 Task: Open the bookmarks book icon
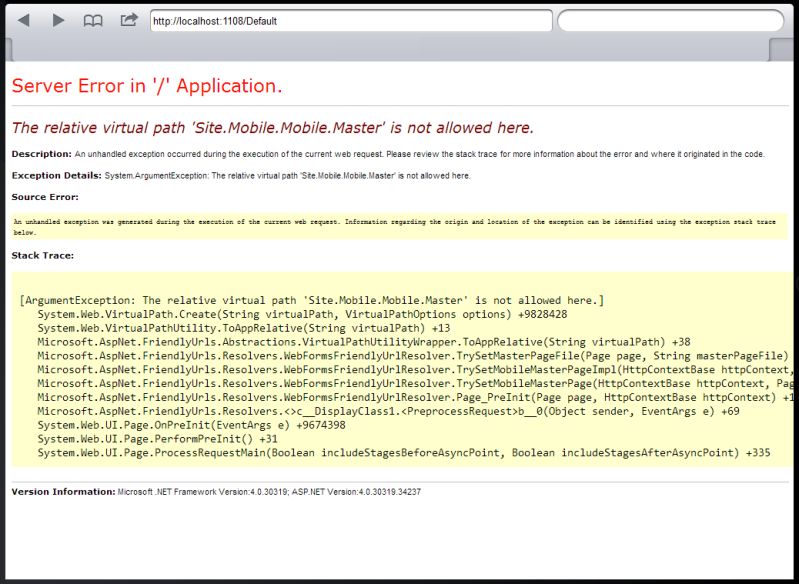click(x=93, y=21)
